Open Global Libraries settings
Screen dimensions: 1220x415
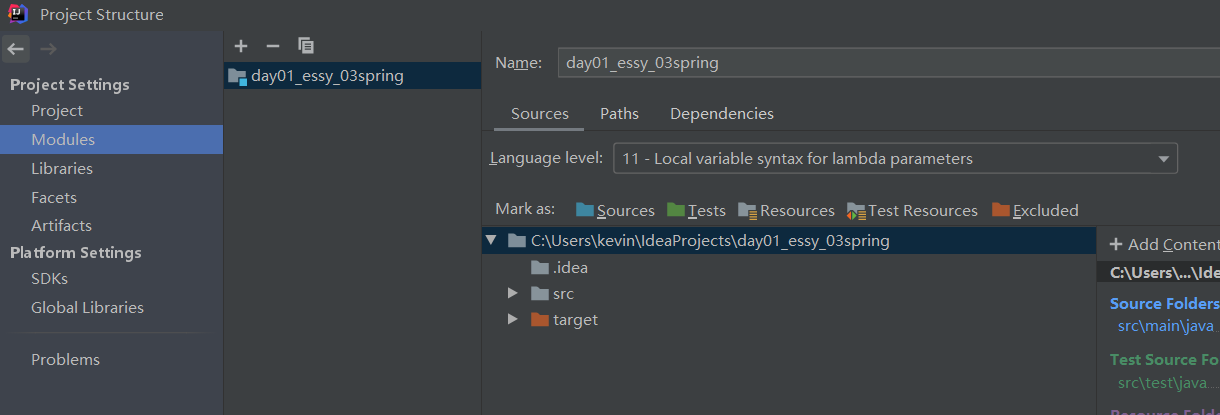pyautogui.click(x=111, y=308)
